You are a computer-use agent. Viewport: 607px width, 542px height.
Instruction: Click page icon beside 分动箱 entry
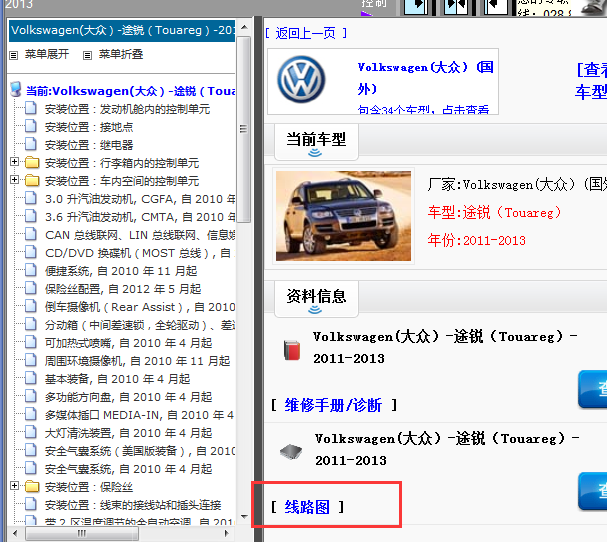coord(31,324)
